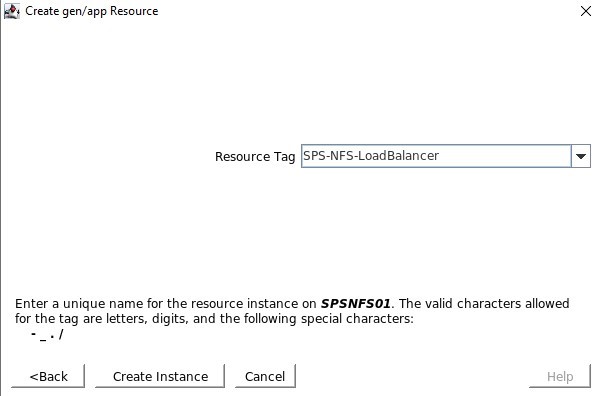Focus the Resource Tag text field
The image size is (600, 396).
click(x=436, y=156)
